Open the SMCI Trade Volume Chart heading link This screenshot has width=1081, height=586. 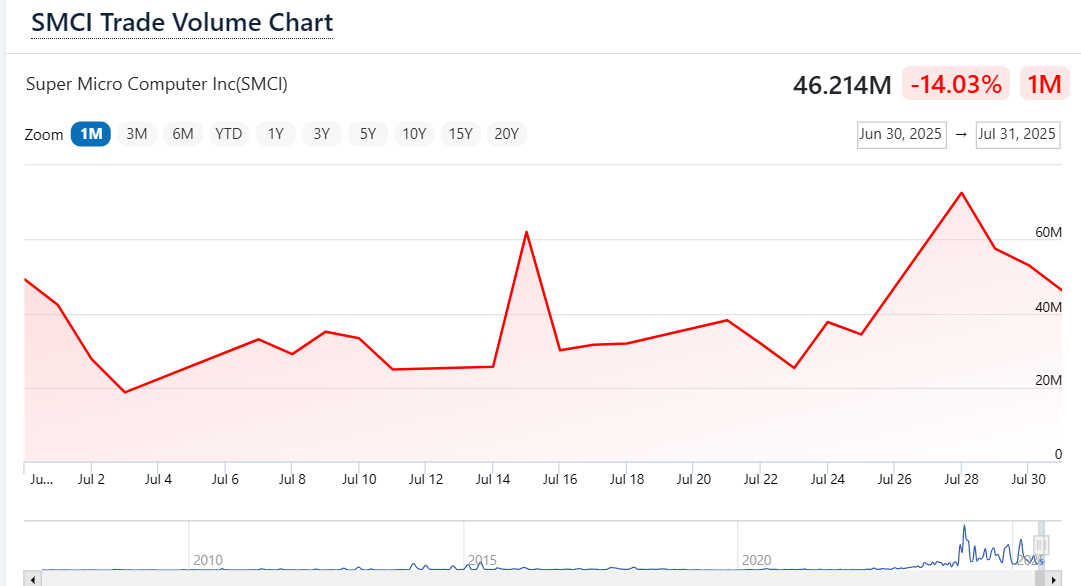click(x=182, y=22)
